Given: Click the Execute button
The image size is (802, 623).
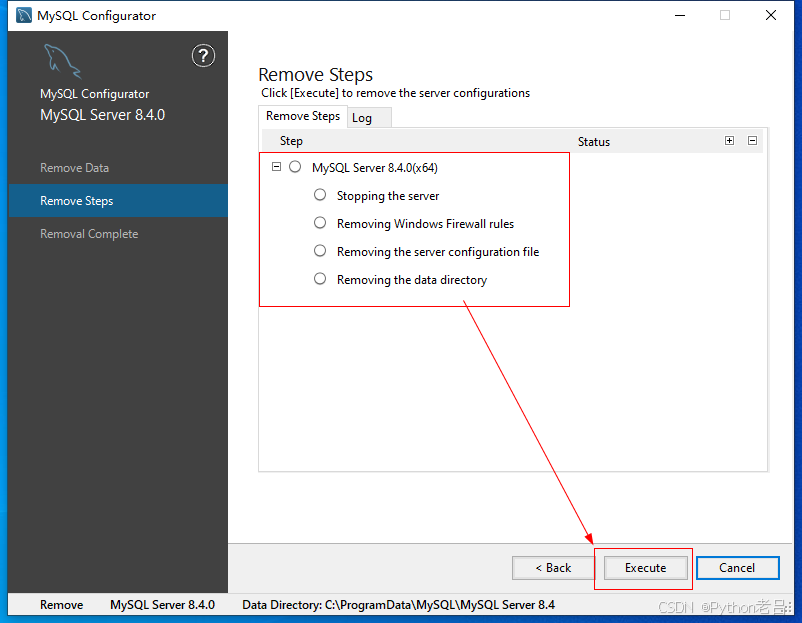Looking at the screenshot, I should tap(645, 568).
